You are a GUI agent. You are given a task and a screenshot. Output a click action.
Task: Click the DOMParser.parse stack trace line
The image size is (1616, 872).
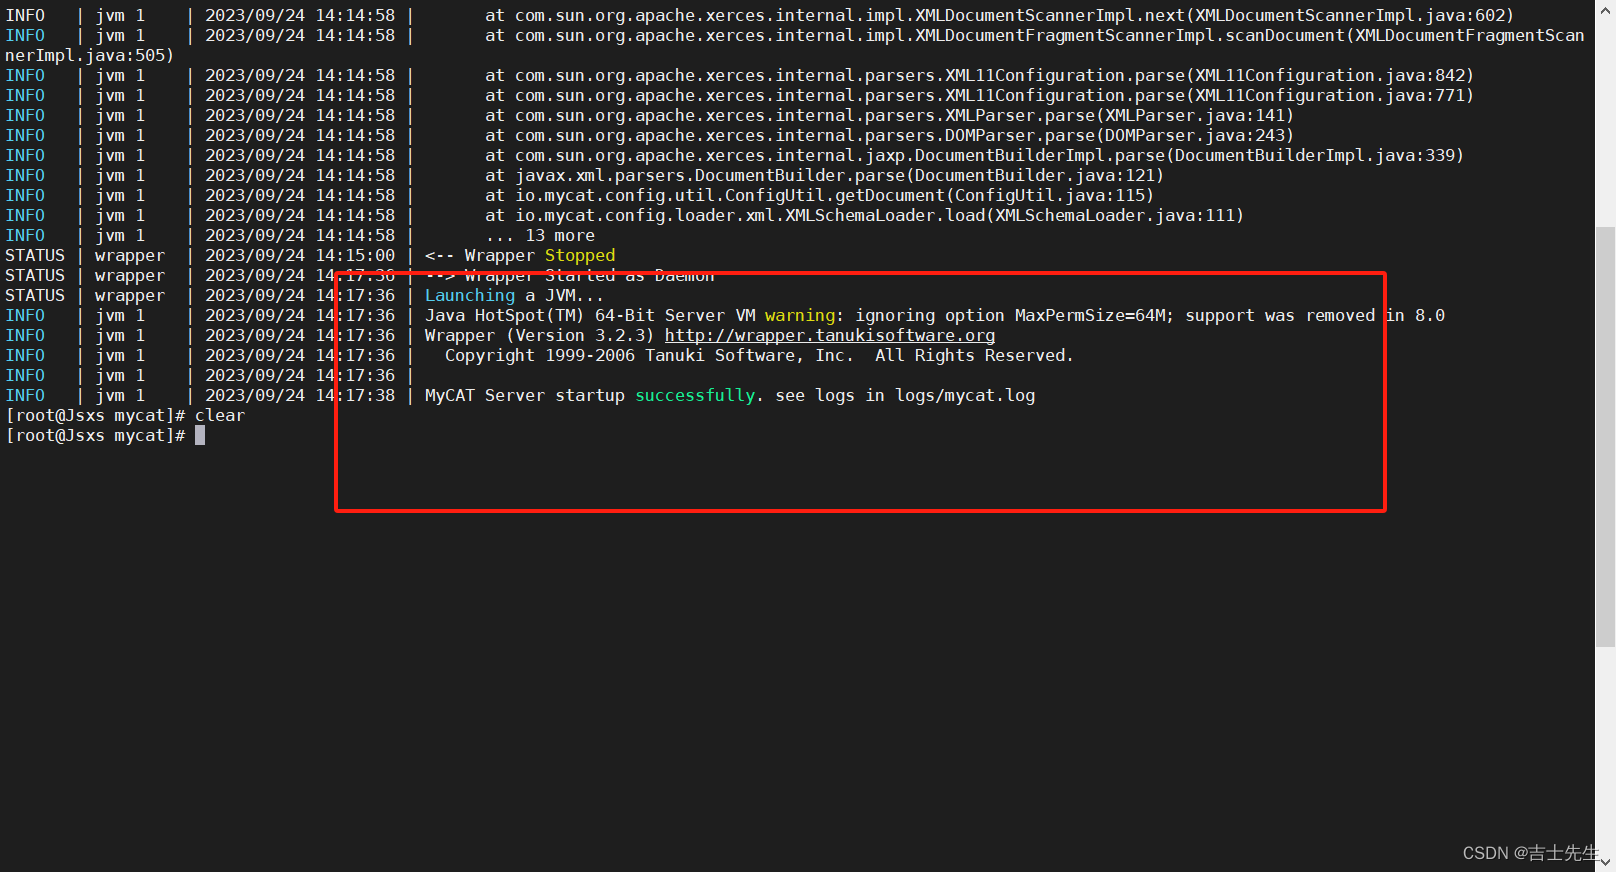coord(889,136)
